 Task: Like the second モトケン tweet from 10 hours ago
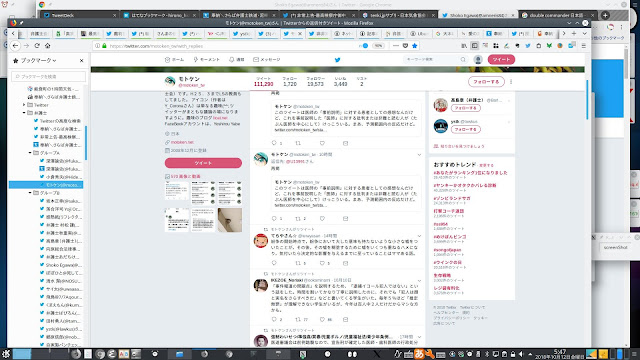coord(322,219)
